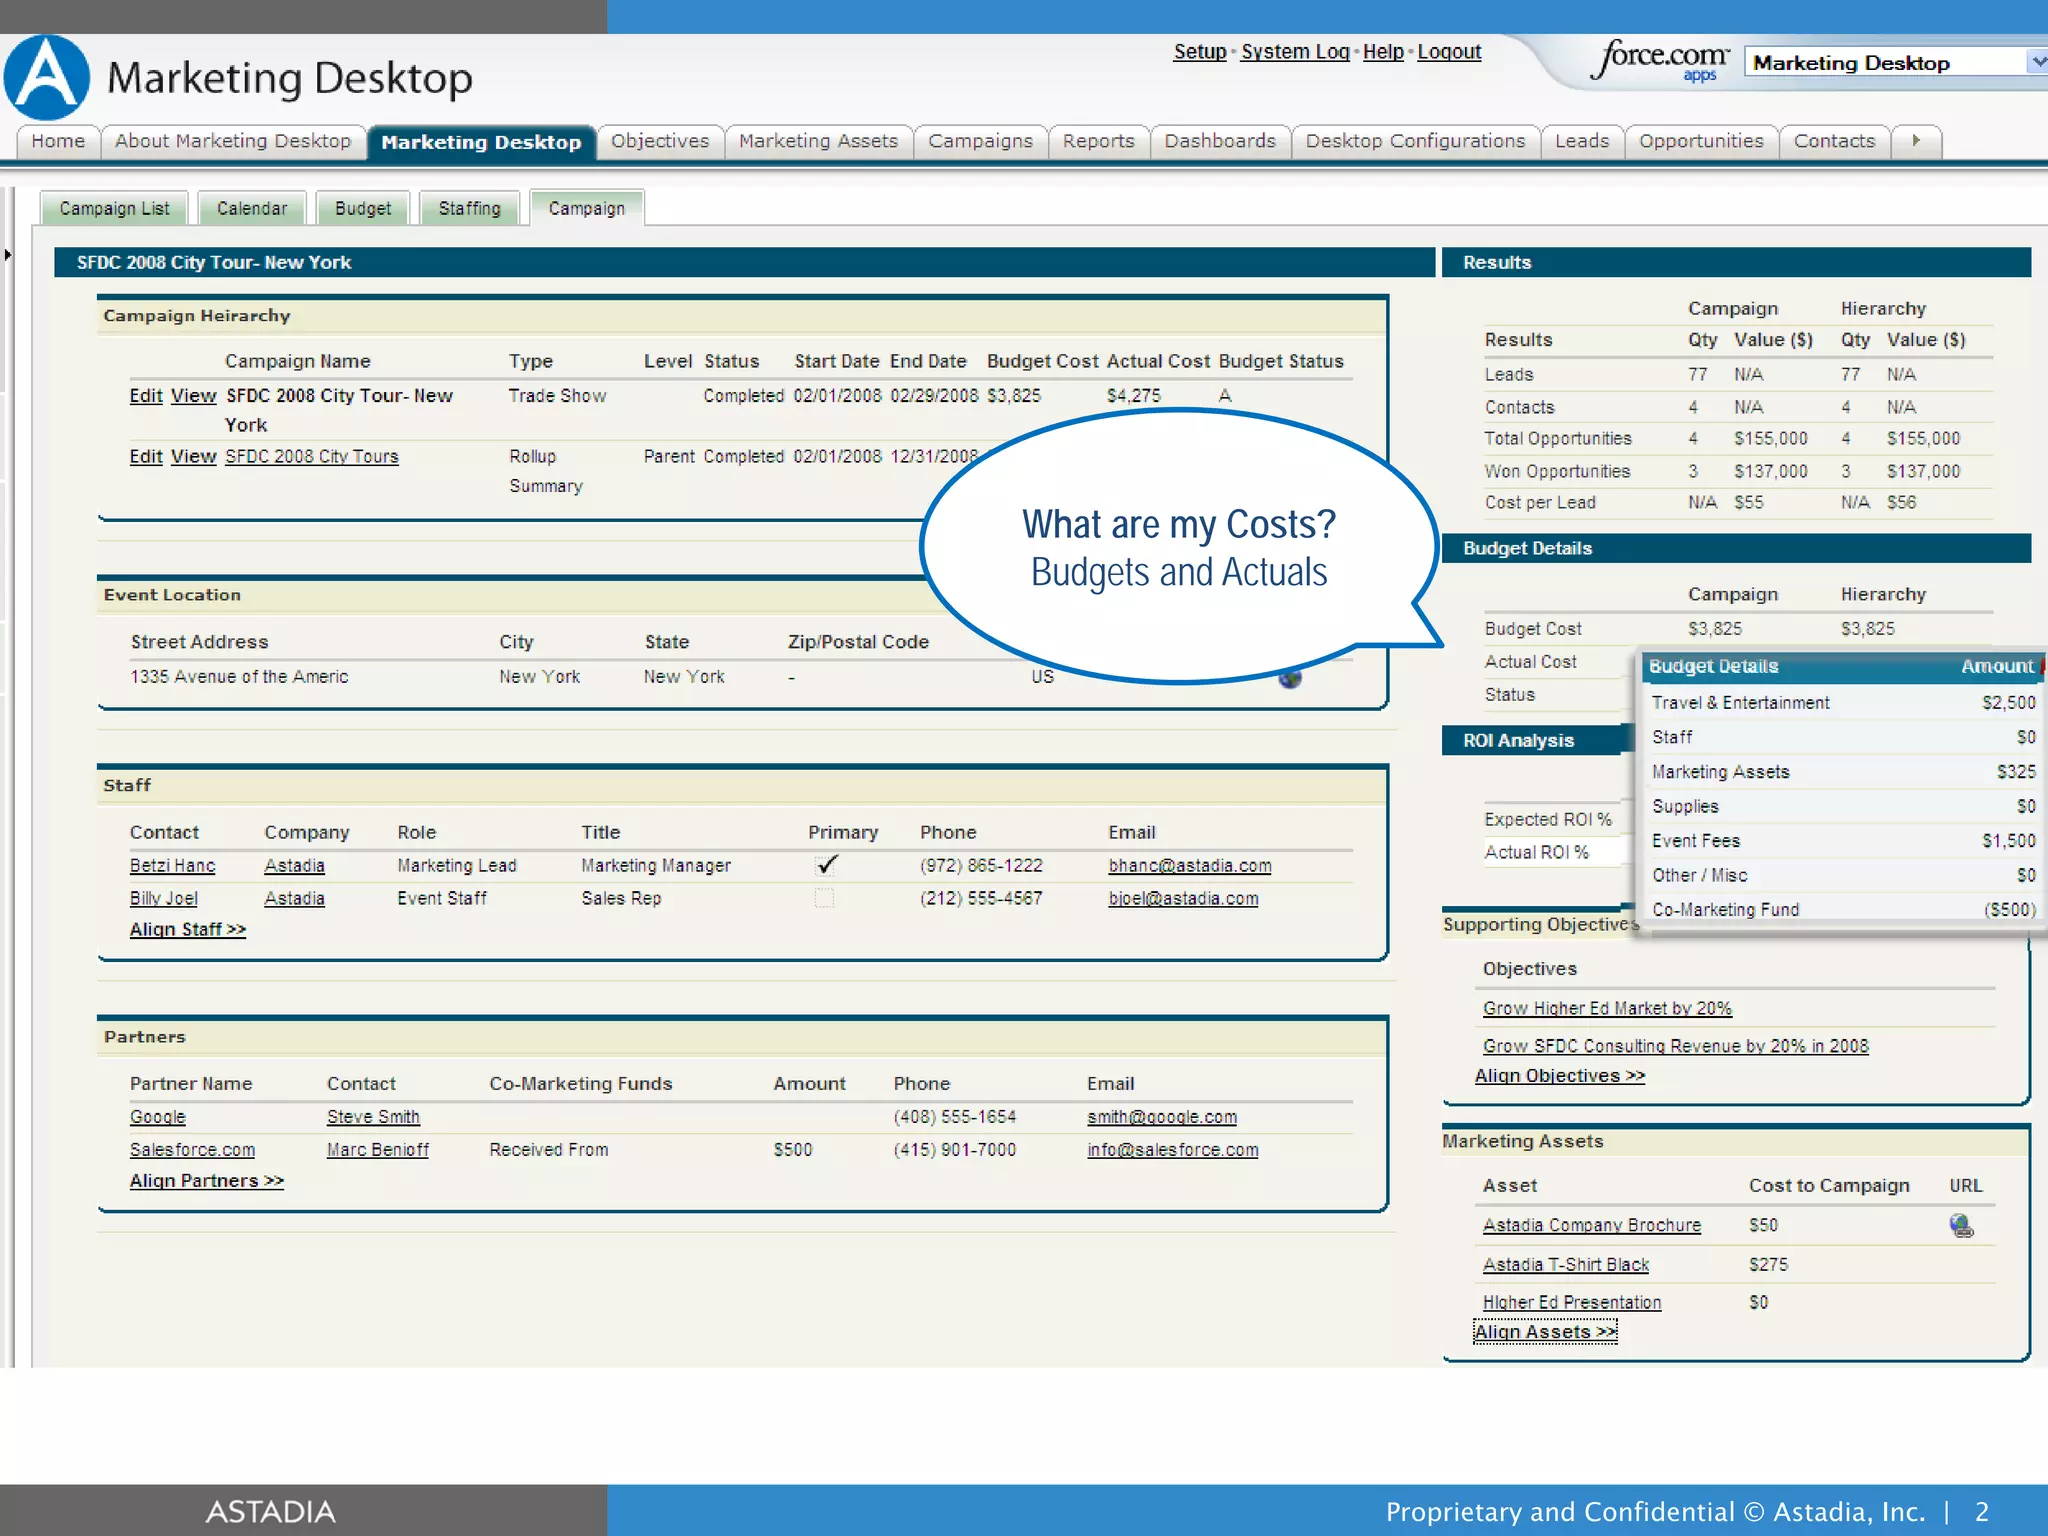This screenshot has height=1536, width=2048.
Task: Toggle Primary checkbox for Betzi Hanc
Action: 825,865
